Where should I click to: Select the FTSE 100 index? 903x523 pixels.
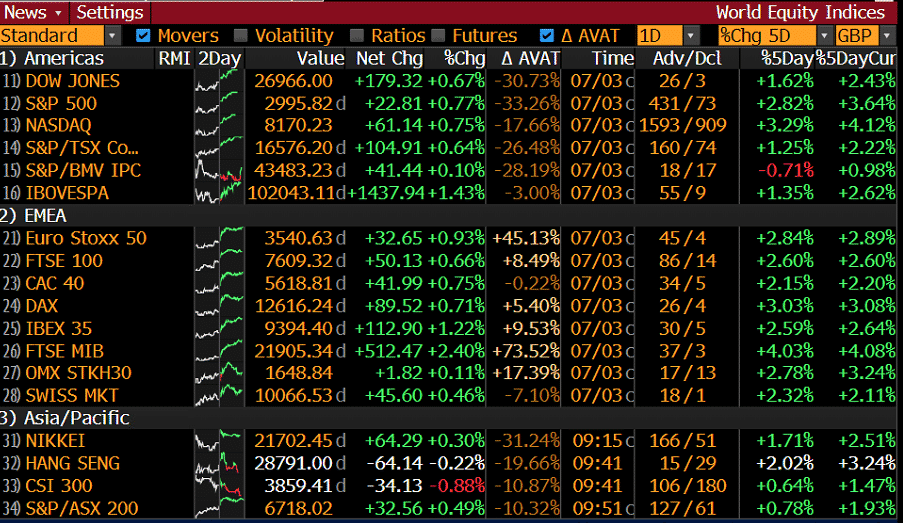tap(64, 260)
